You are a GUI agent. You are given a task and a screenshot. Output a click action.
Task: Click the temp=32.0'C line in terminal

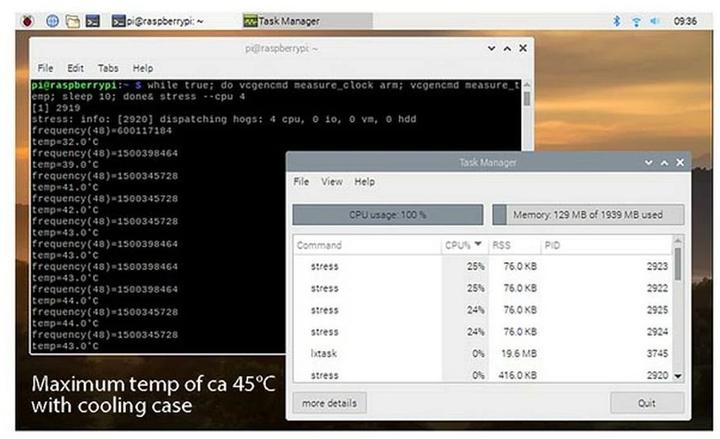(65, 142)
